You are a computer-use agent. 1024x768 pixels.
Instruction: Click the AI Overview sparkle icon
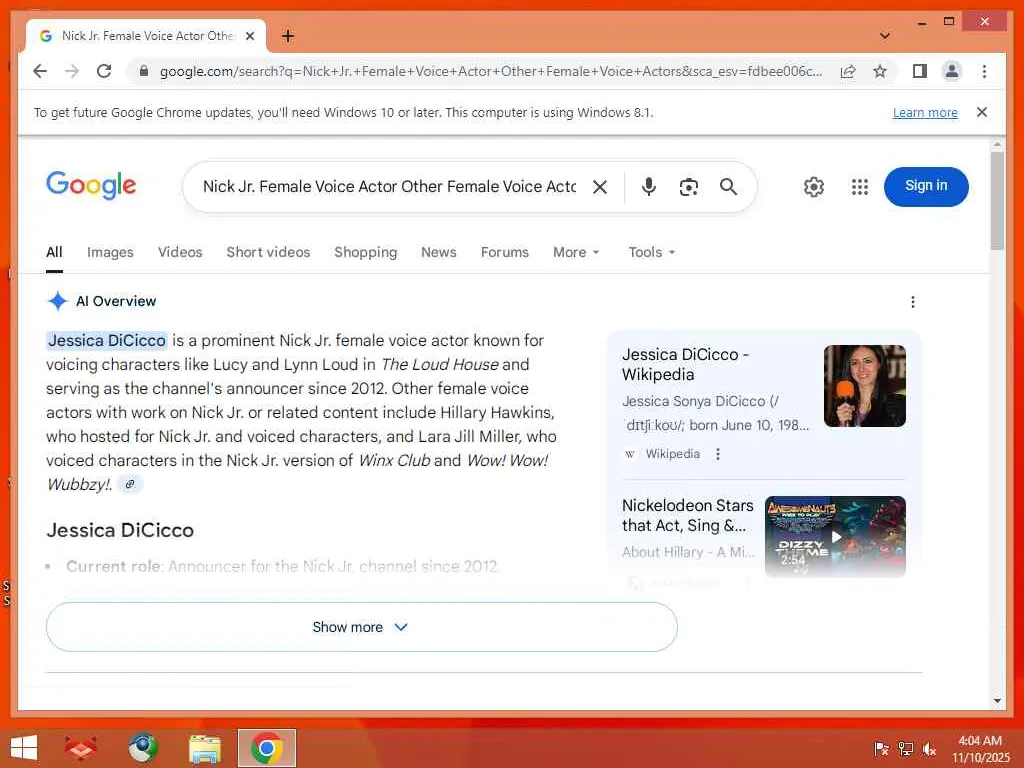(x=57, y=301)
